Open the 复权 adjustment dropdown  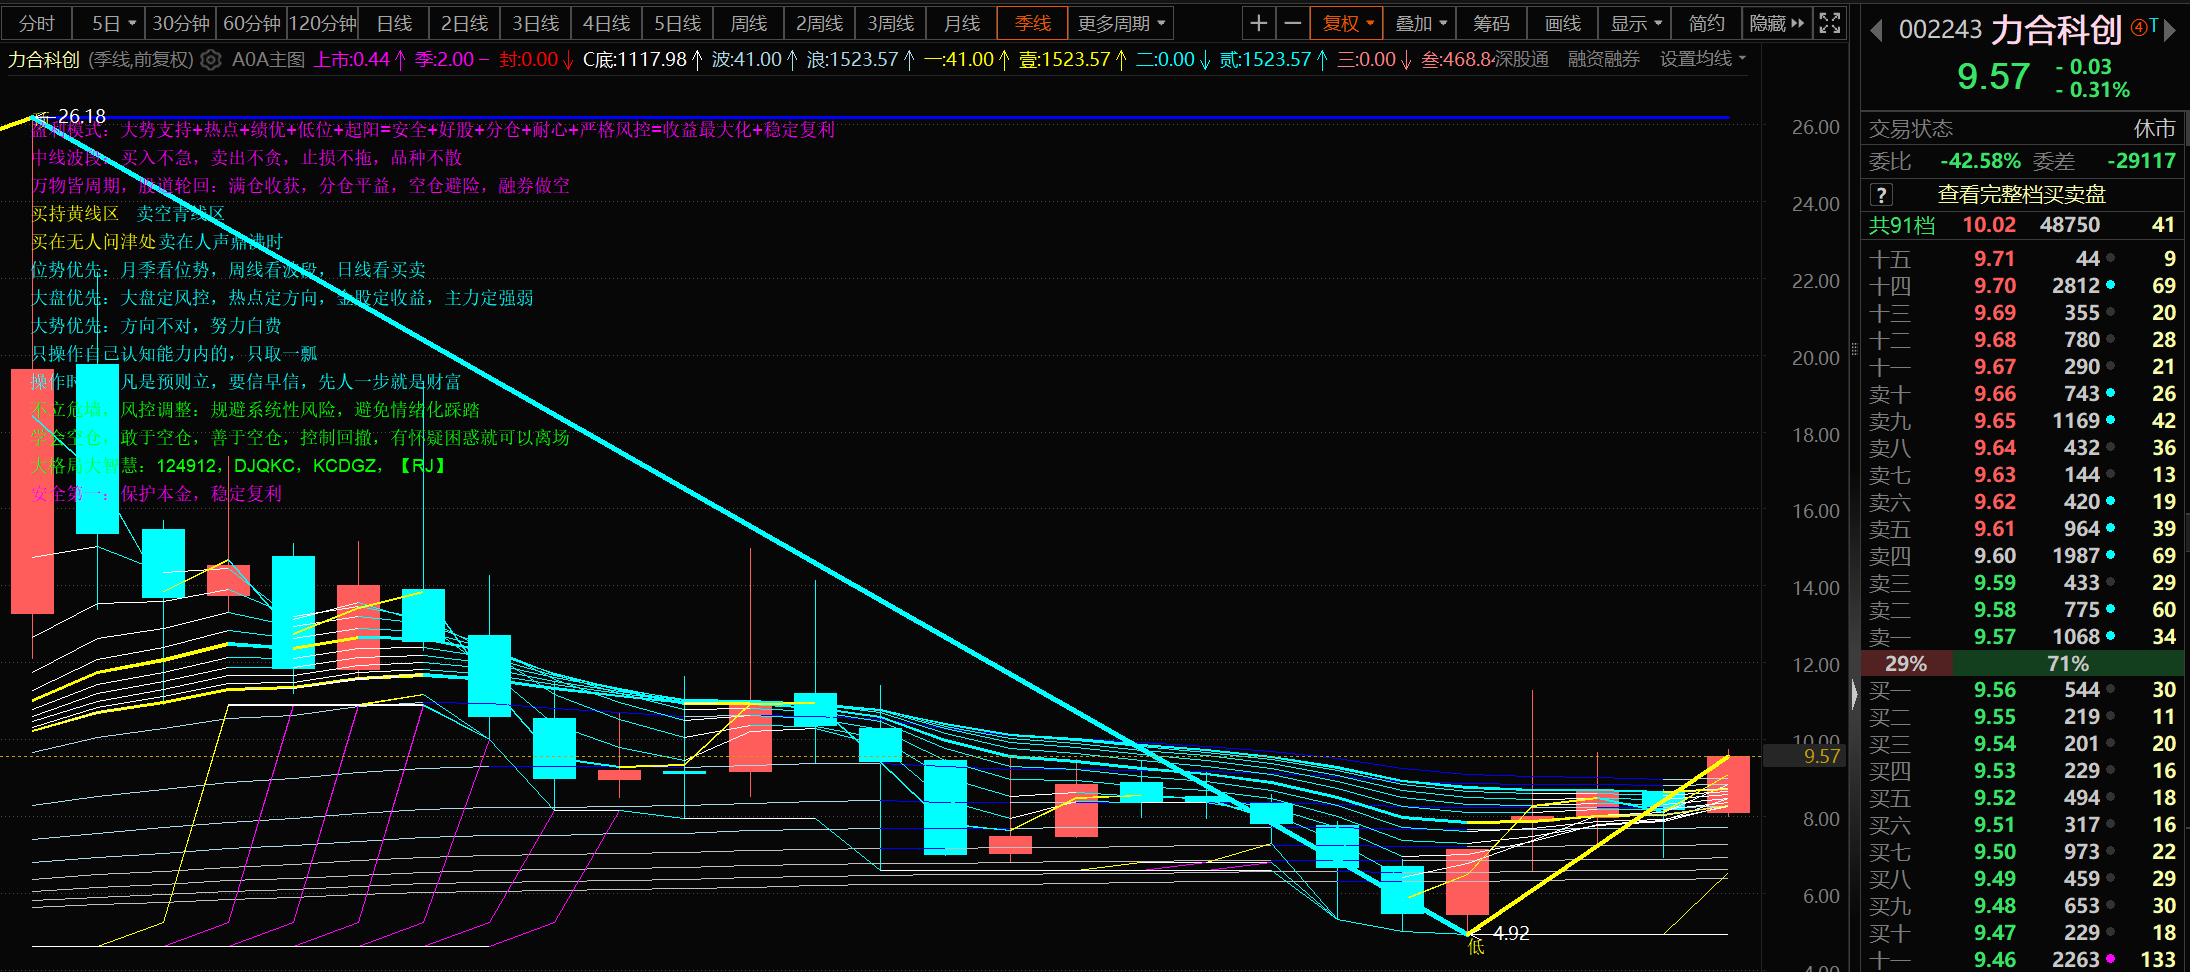(1348, 23)
